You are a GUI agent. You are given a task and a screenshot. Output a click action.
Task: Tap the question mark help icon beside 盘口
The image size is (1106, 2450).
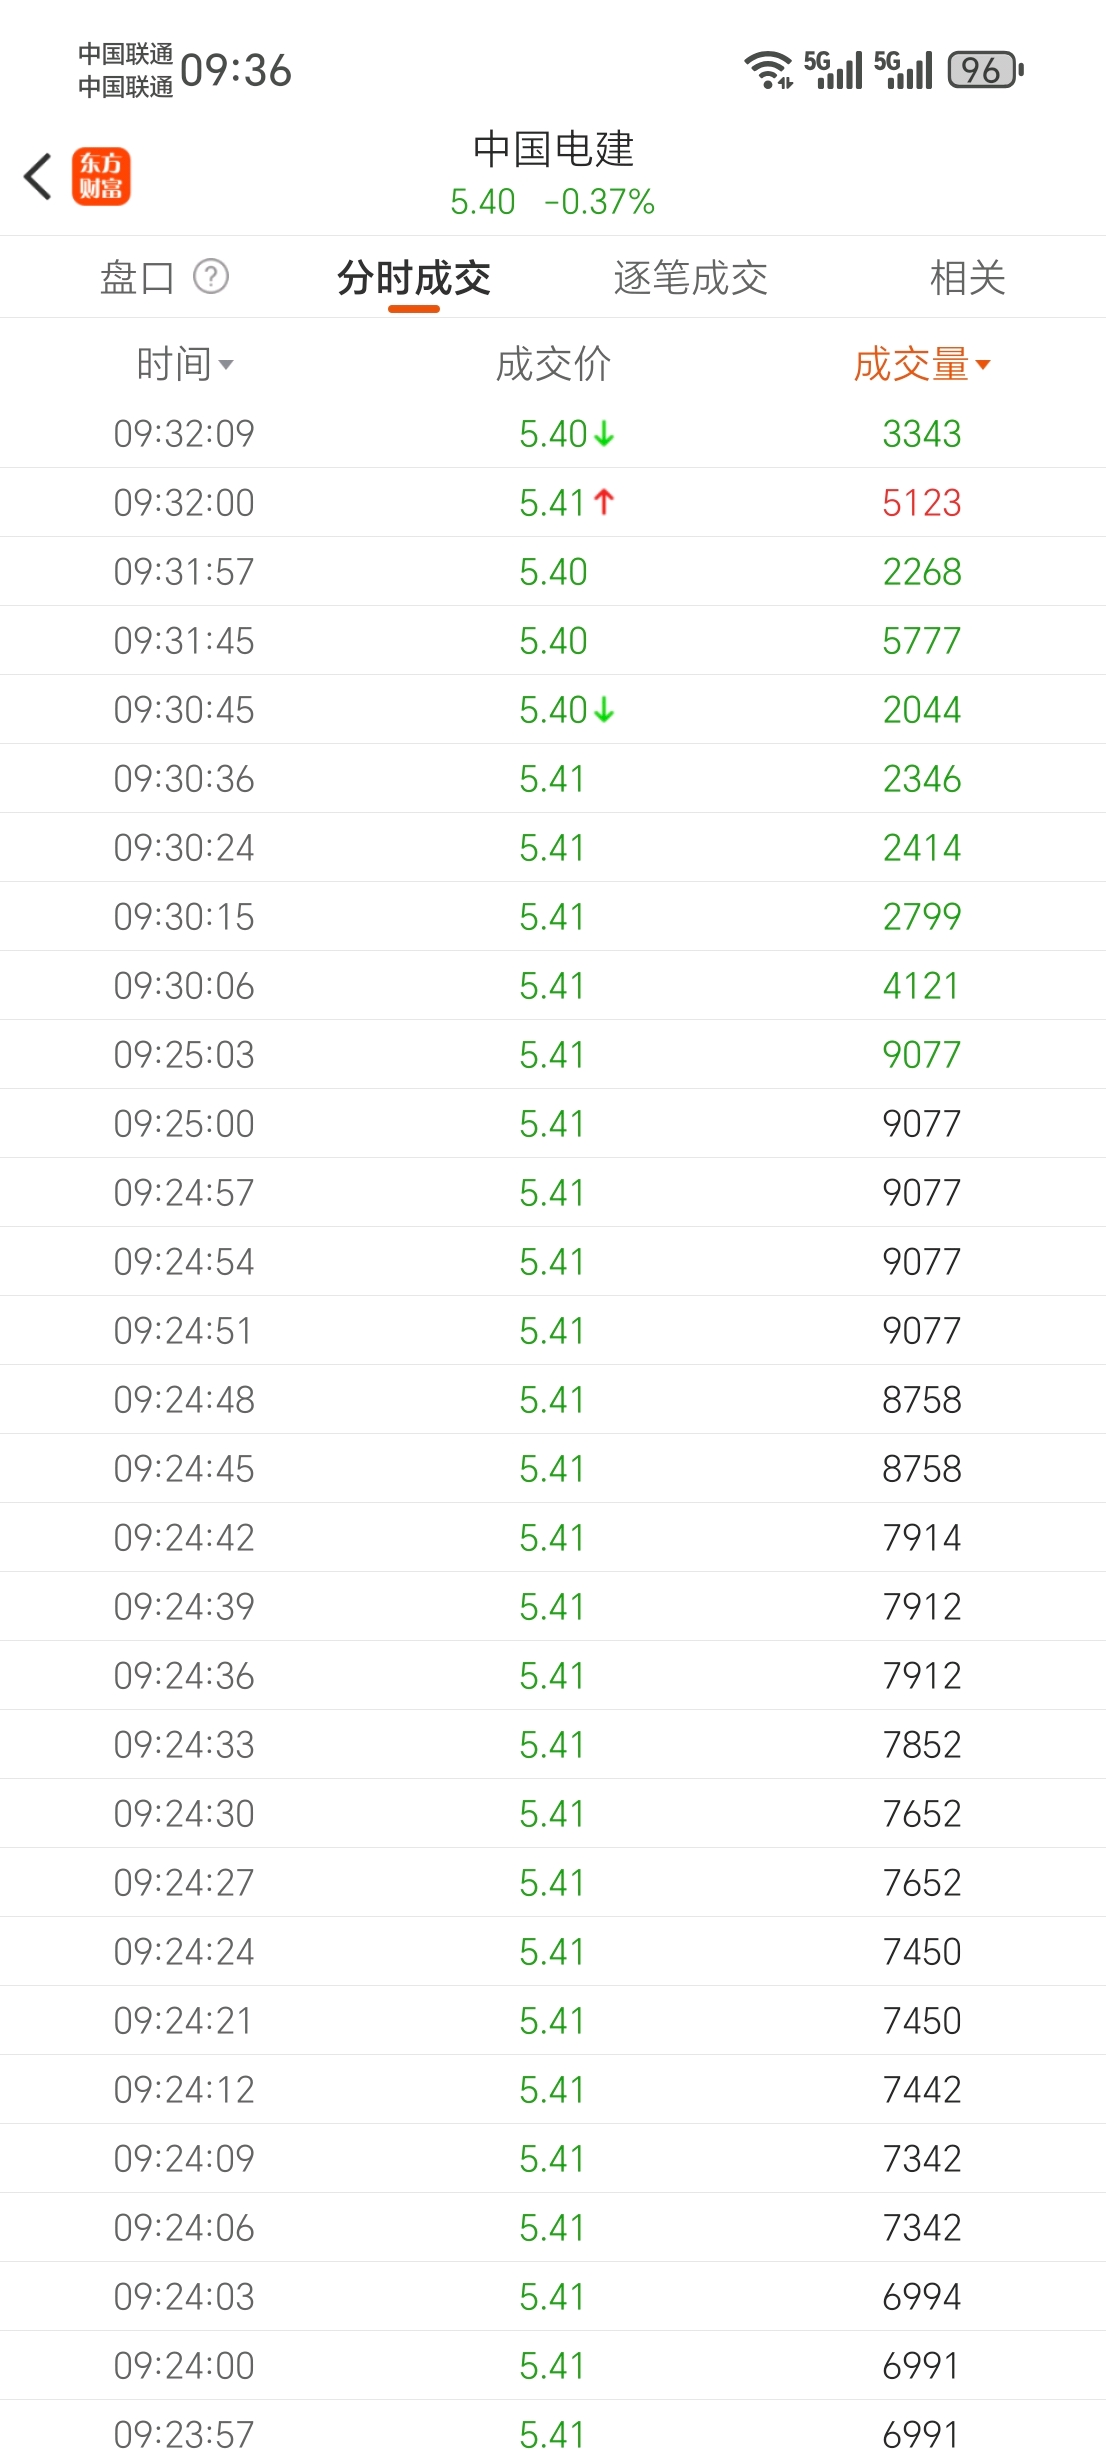click(211, 276)
